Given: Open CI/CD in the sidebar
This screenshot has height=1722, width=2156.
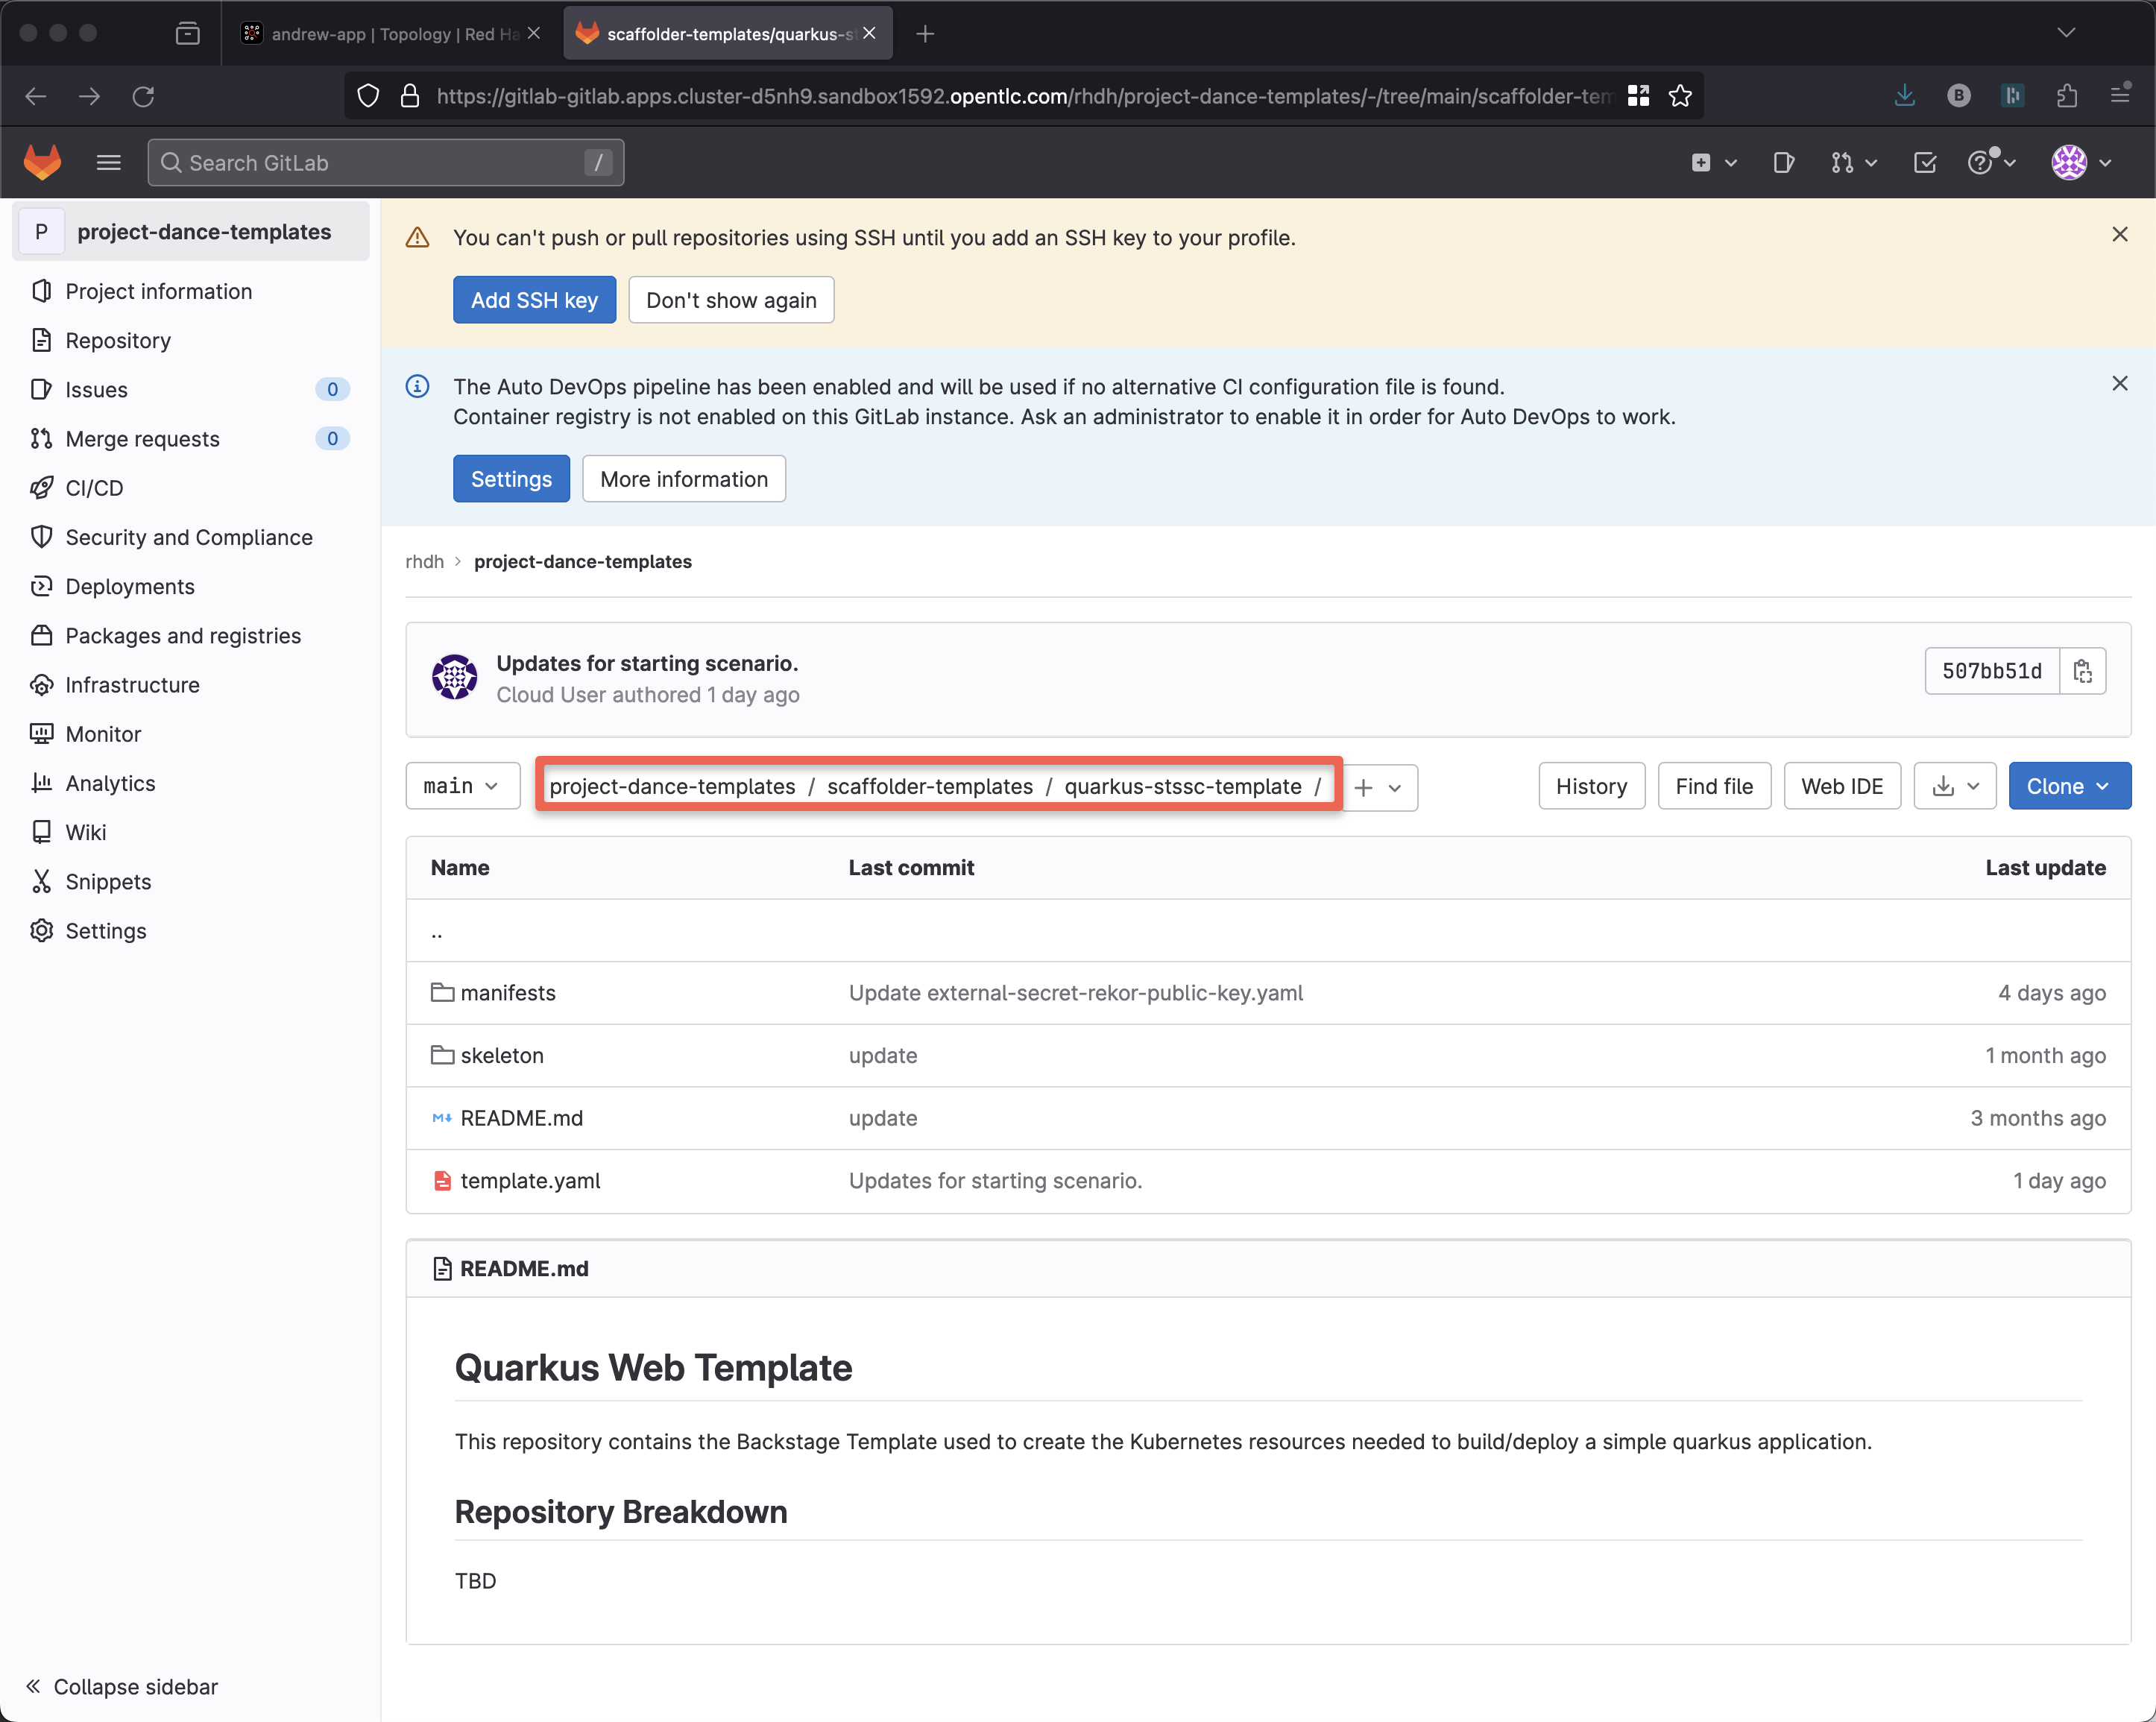Looking at the screenshot, I should click(94, 488).
